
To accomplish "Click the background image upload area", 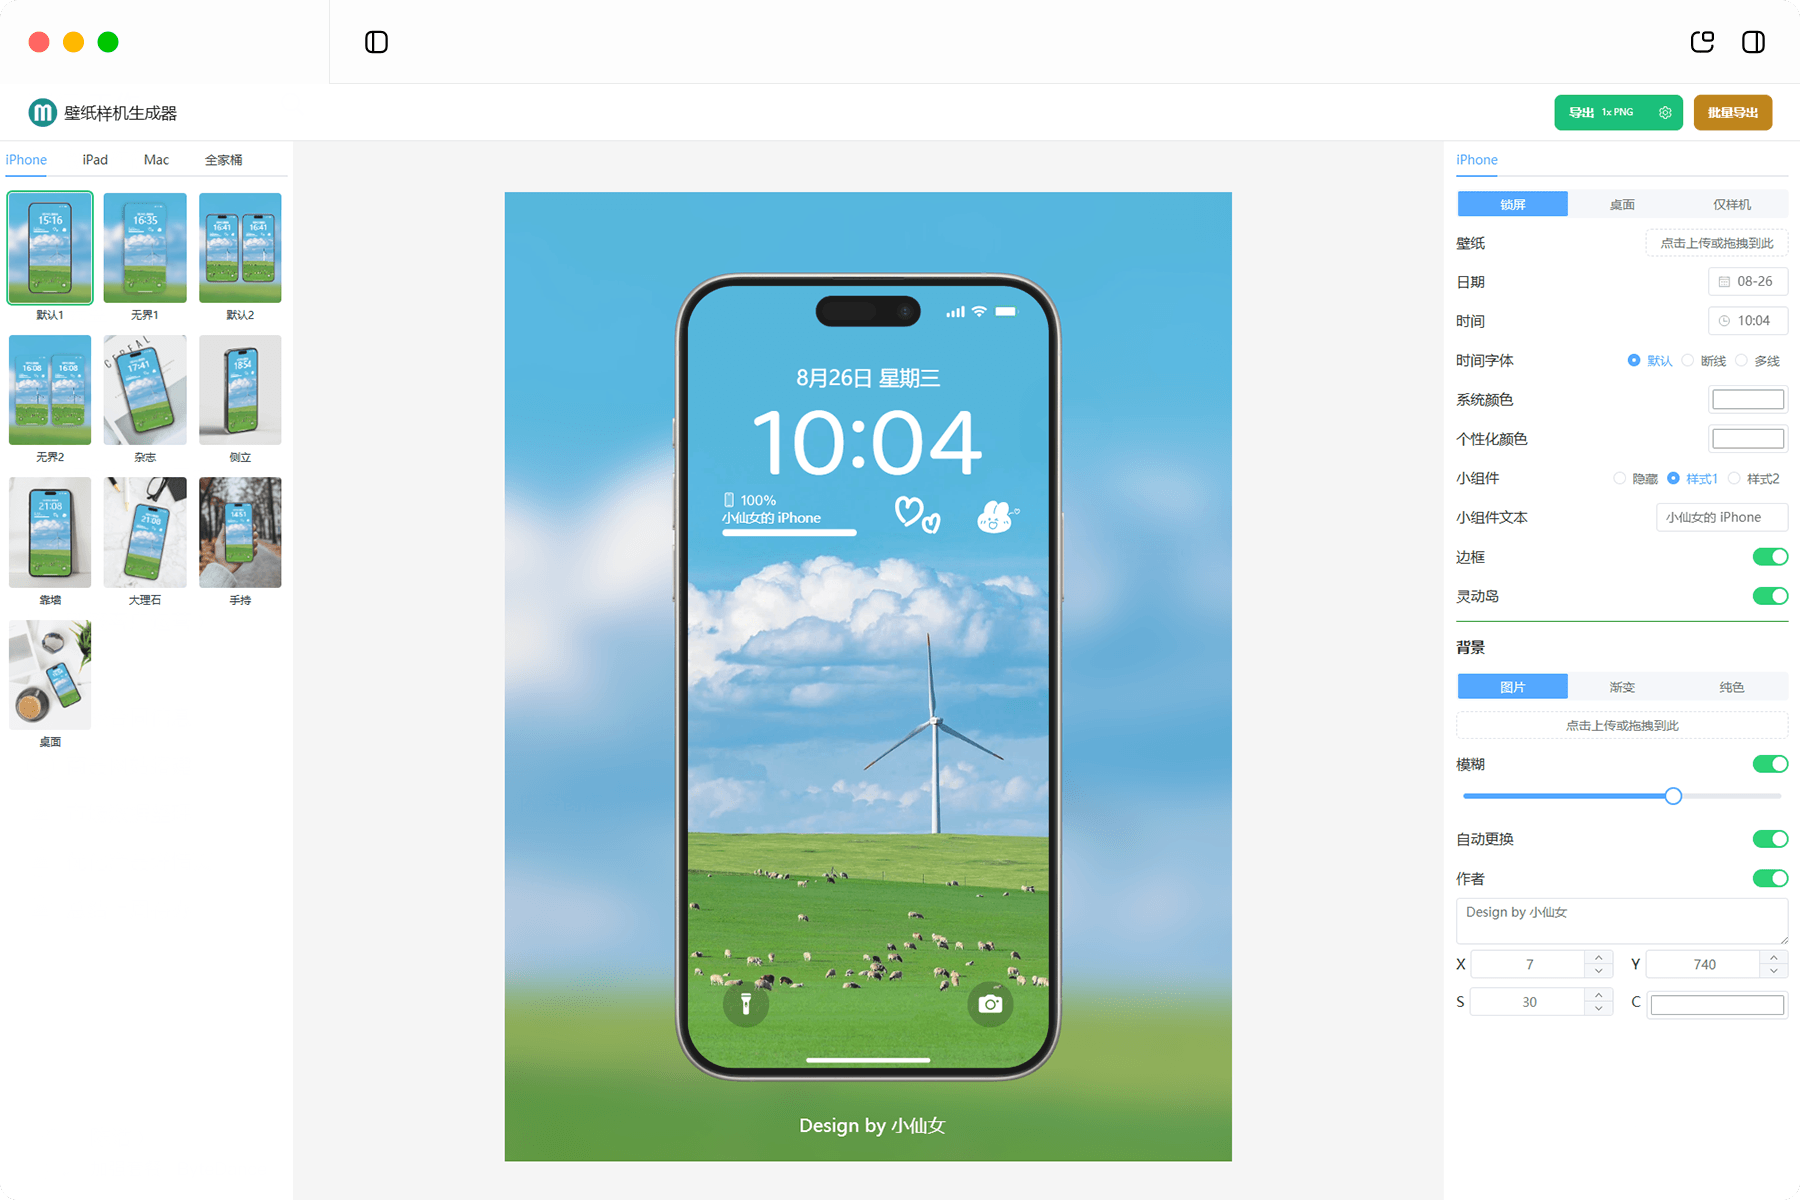I will [1622, 725].
